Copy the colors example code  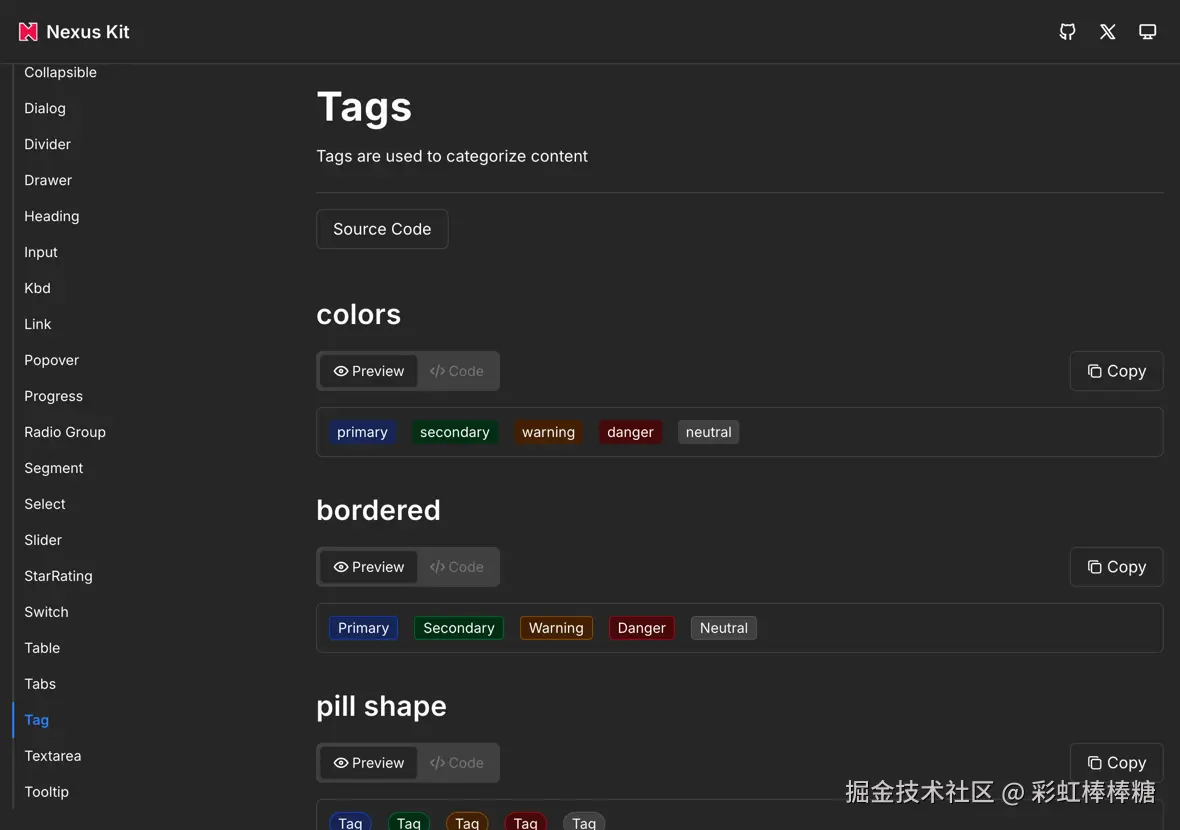click(1116, 371)
